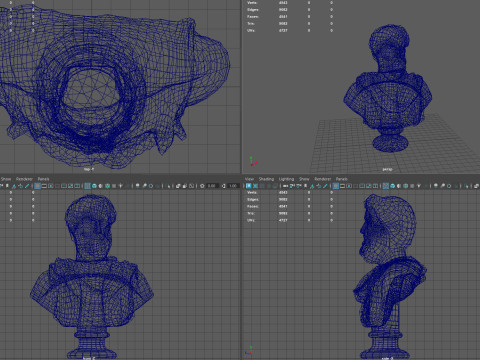Viewport: 480px width, 360px height.
Task: Click exposure value field in front view toolbar
Action: click(212, 186)
